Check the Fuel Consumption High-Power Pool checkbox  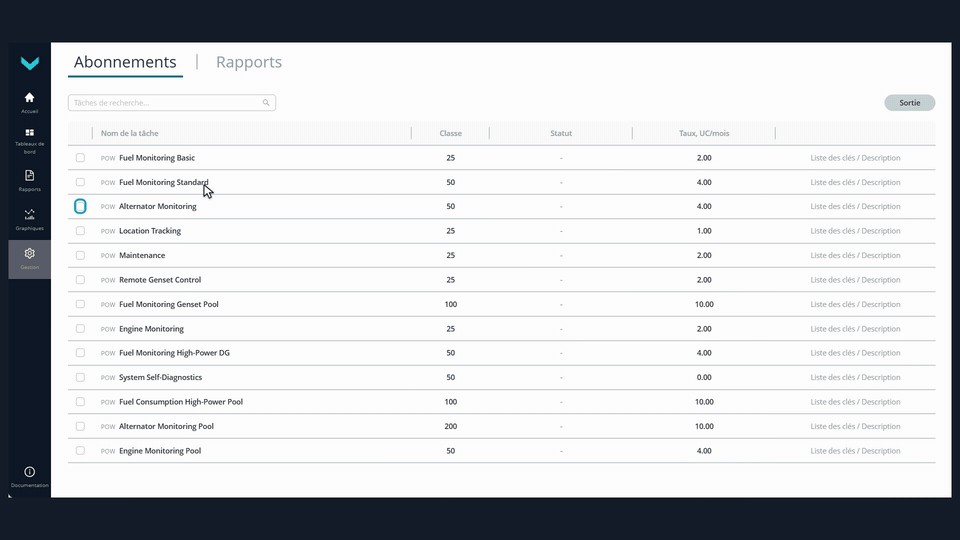[80, 402]
